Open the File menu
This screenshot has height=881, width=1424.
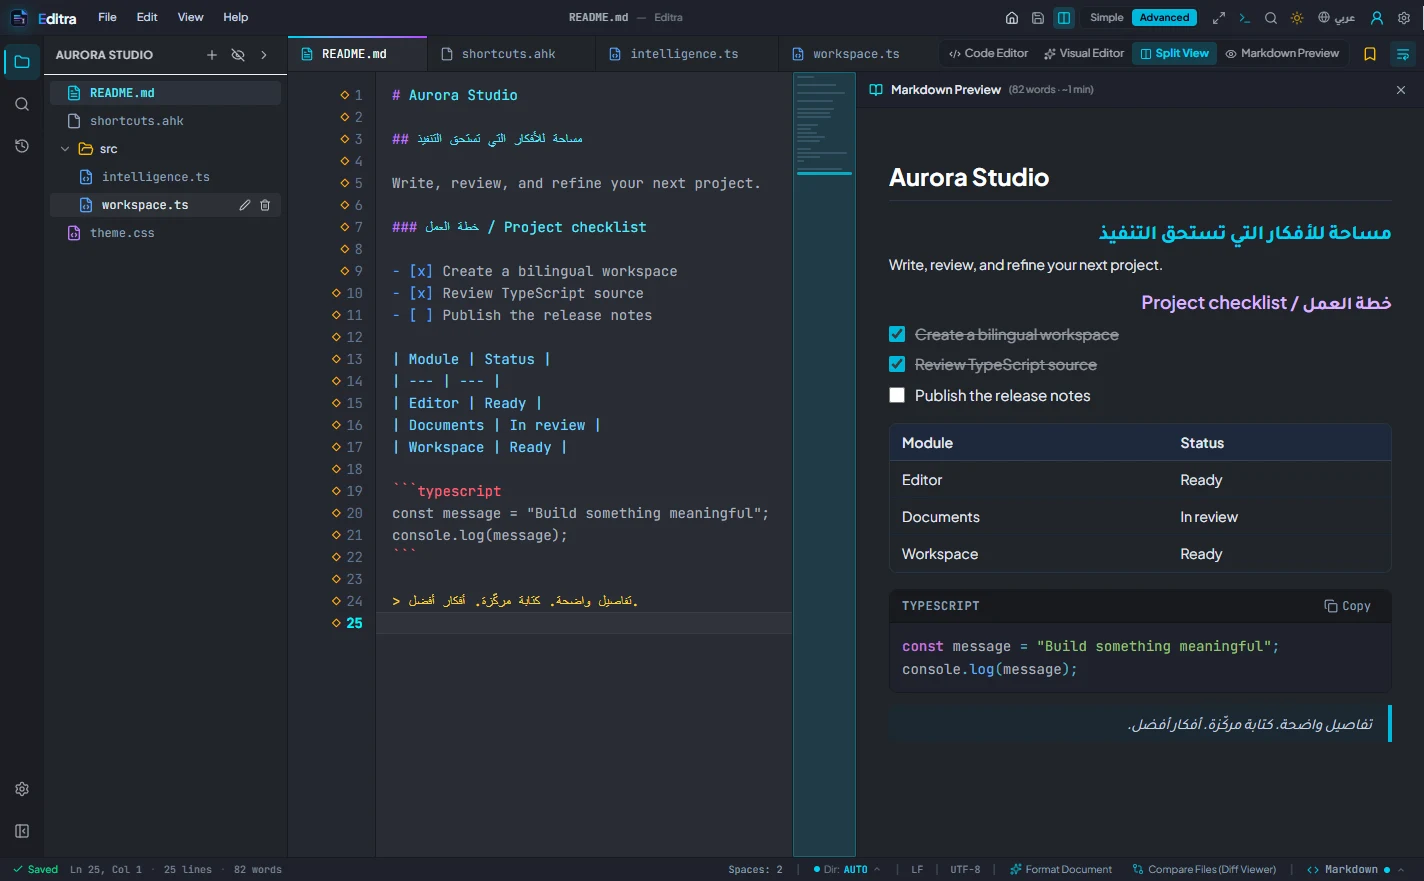coord(107,18)
